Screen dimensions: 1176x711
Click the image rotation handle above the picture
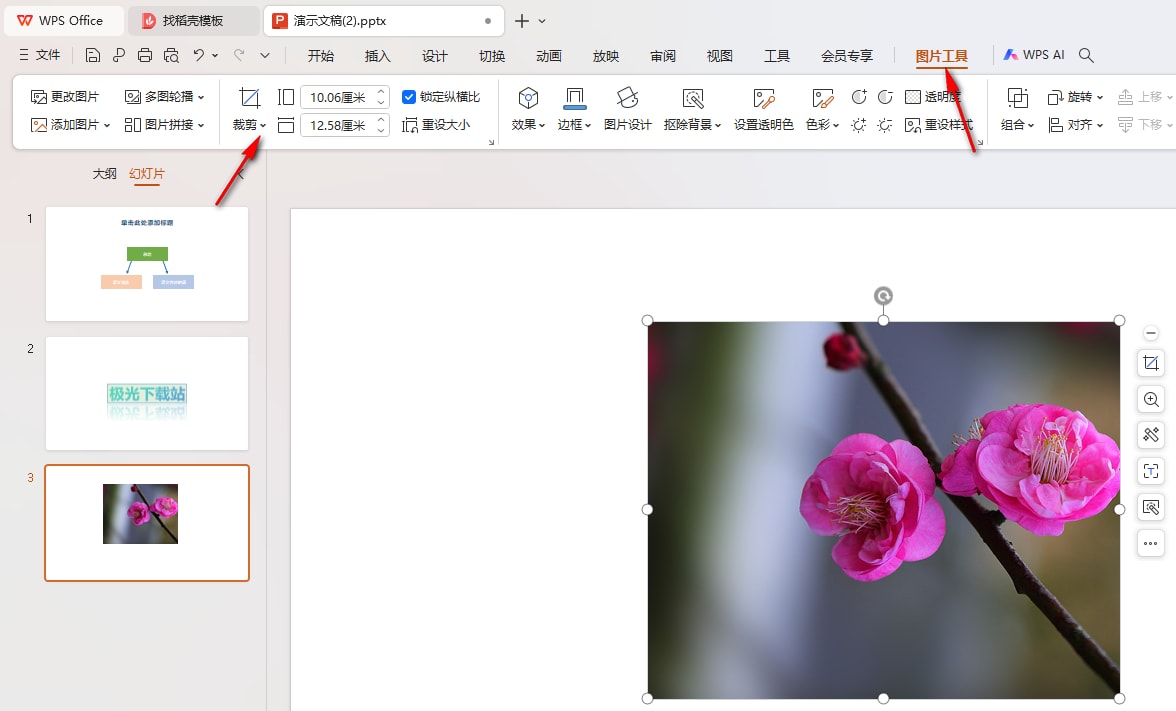point(884,296)
